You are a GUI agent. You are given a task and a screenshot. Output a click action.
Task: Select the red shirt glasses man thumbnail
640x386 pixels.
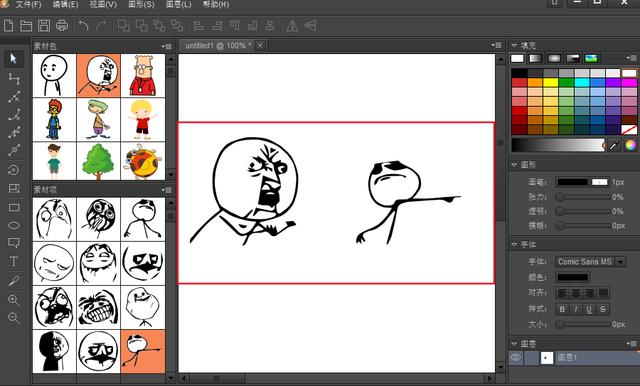[143, 75]
